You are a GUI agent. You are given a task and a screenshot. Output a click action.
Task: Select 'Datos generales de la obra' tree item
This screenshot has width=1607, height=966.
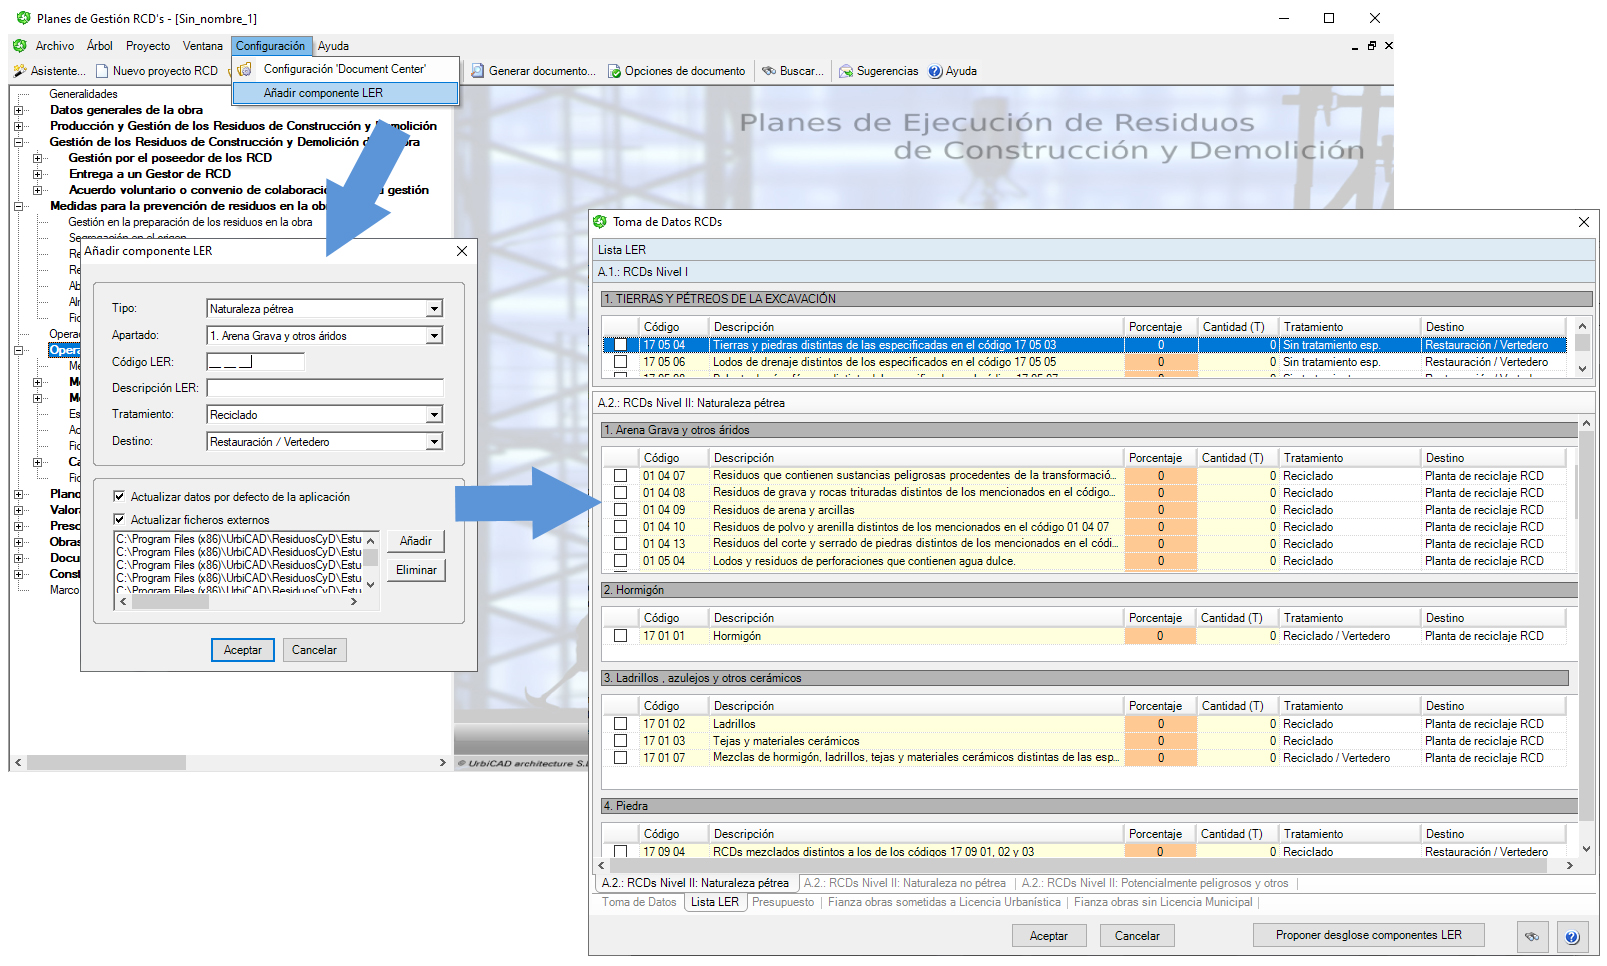tap(126, 110)
